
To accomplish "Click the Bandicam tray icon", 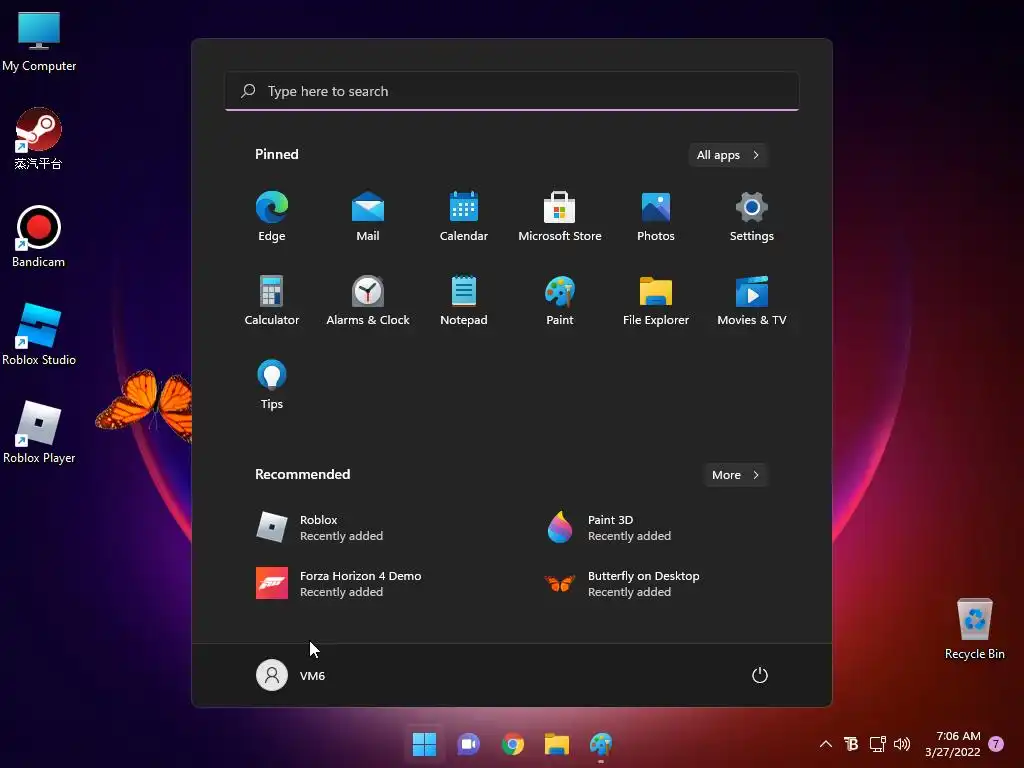I will pyautogui.click(x=852, y=744).
